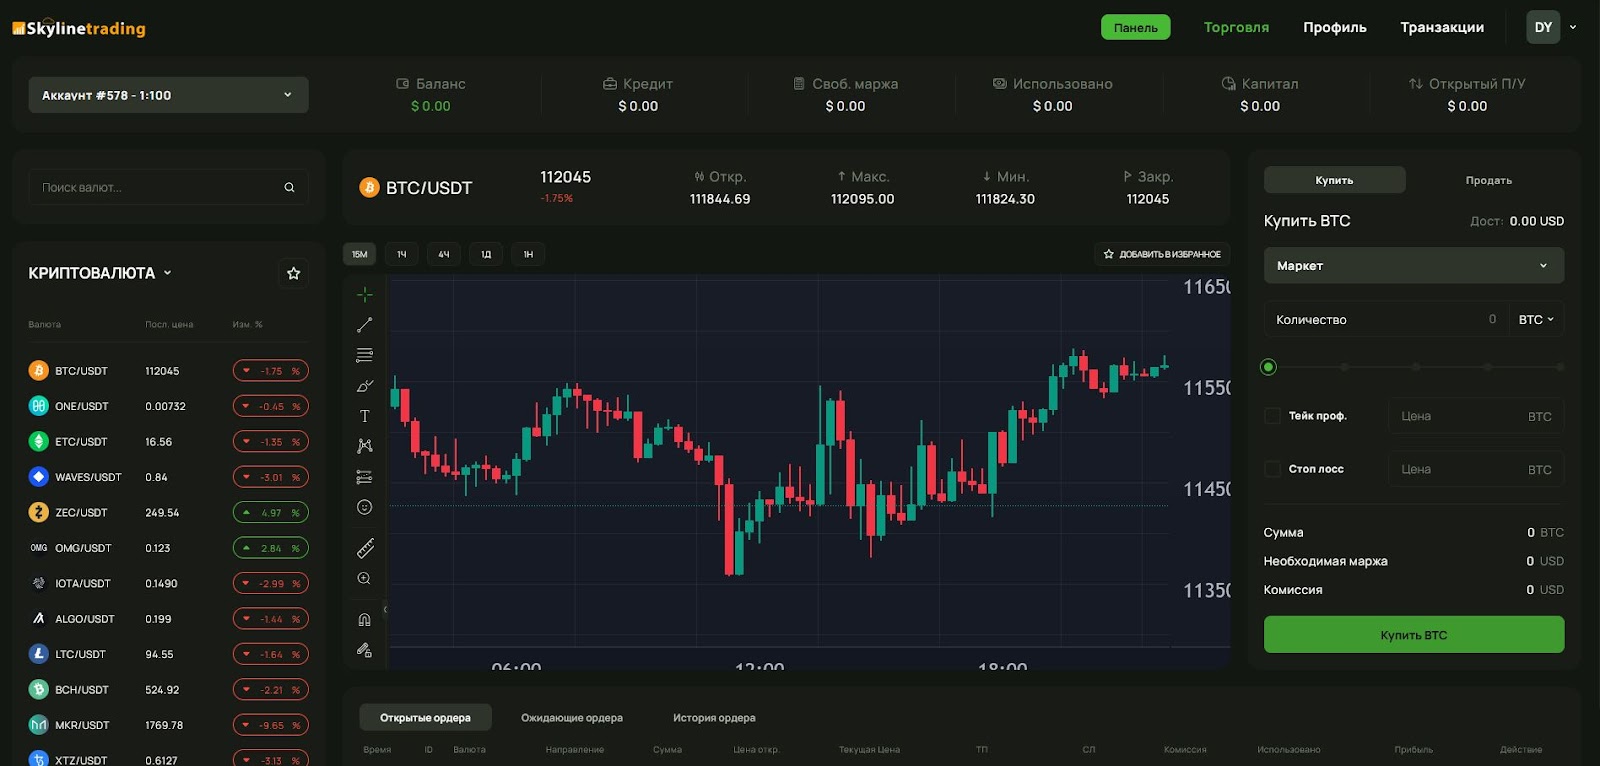Image resolution: width=1600 pixels, height=766 pixels.
Task: Select the 1Д timeframe
Action: pos(486,254)
